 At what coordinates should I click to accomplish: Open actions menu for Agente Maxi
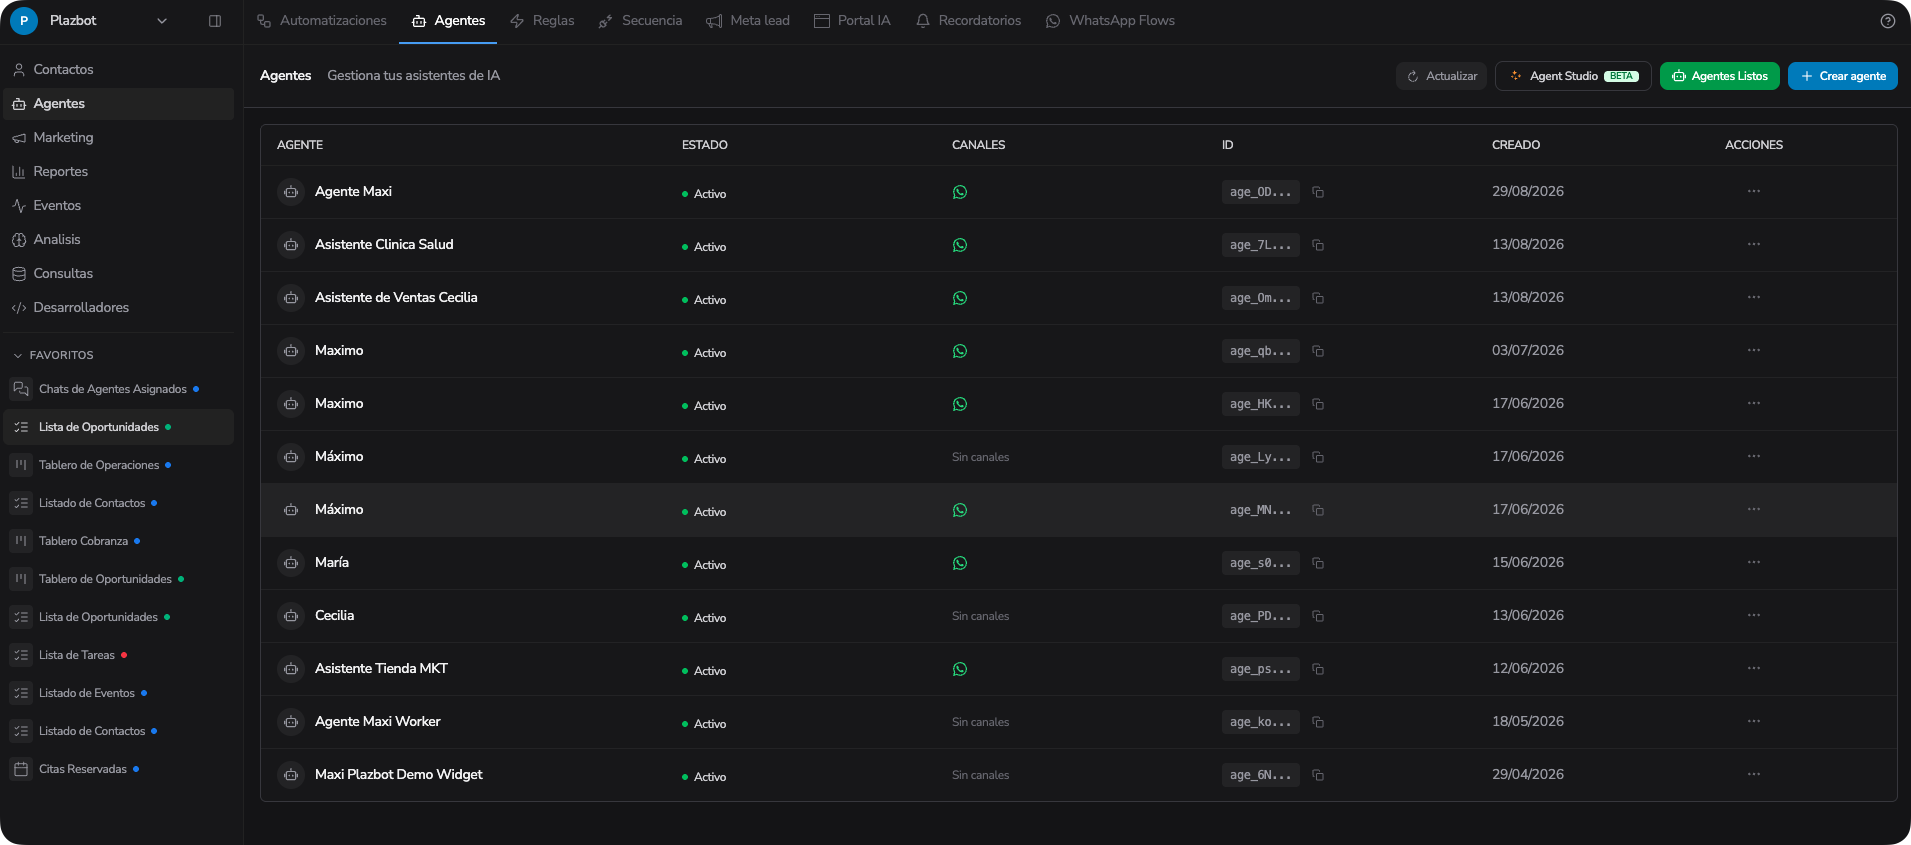[x=1754, y=191]
